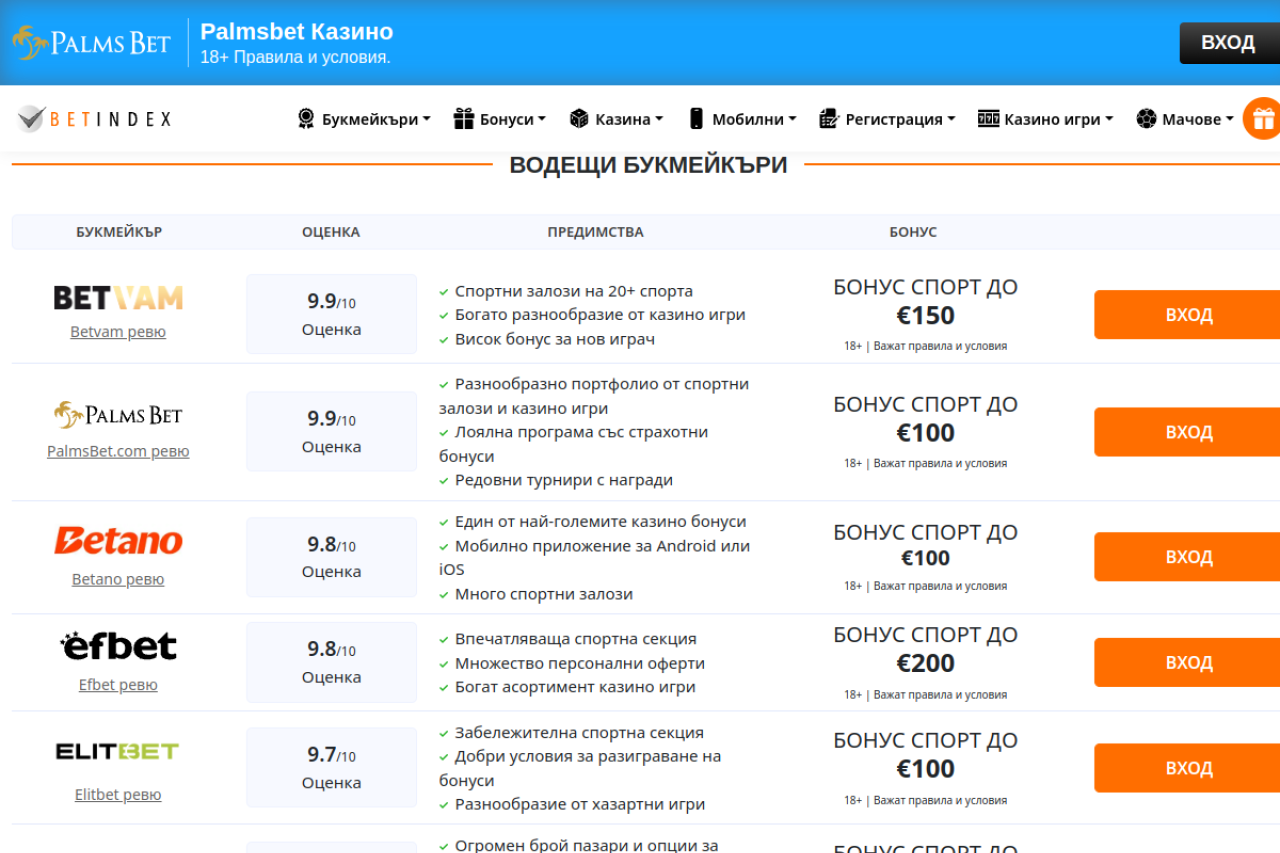Click the orange gift box icon
This screenshot has width=1280, height=853.
[1262, 119]
